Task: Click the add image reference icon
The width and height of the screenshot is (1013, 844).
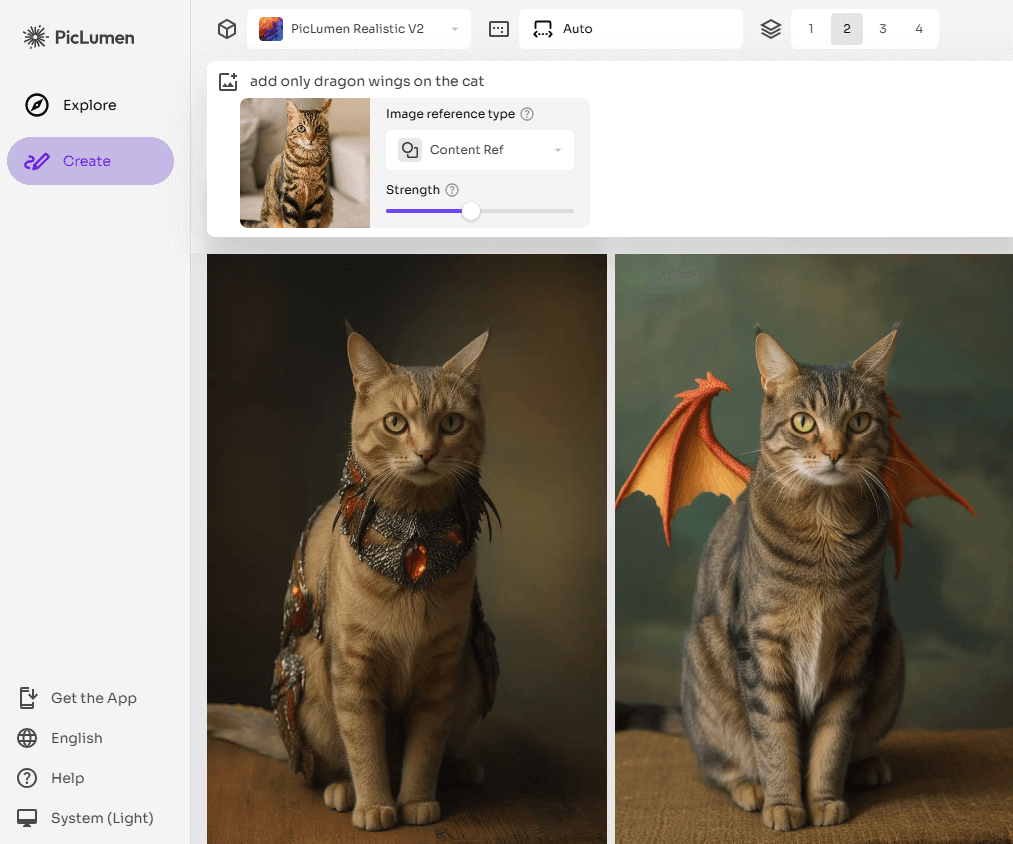Action: [x=228, y=82]
